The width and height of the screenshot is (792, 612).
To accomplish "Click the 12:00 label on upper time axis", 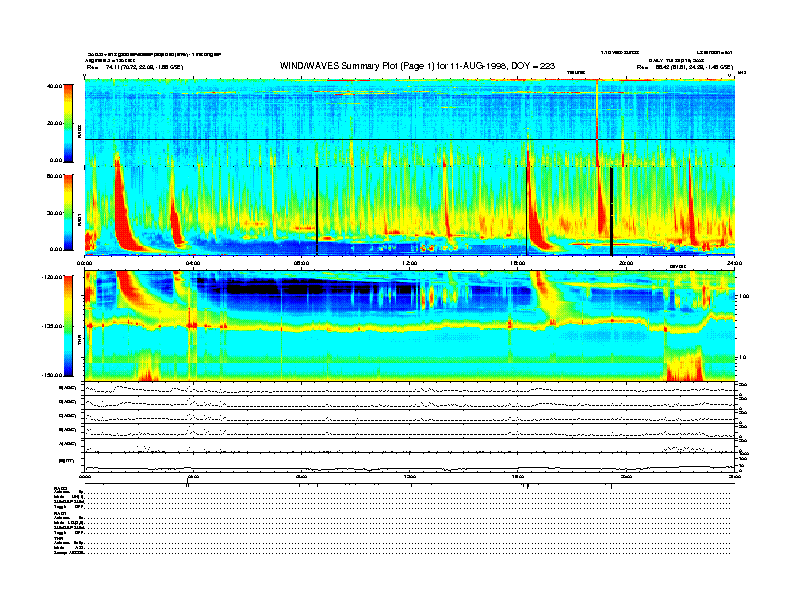I will (410, 263).
